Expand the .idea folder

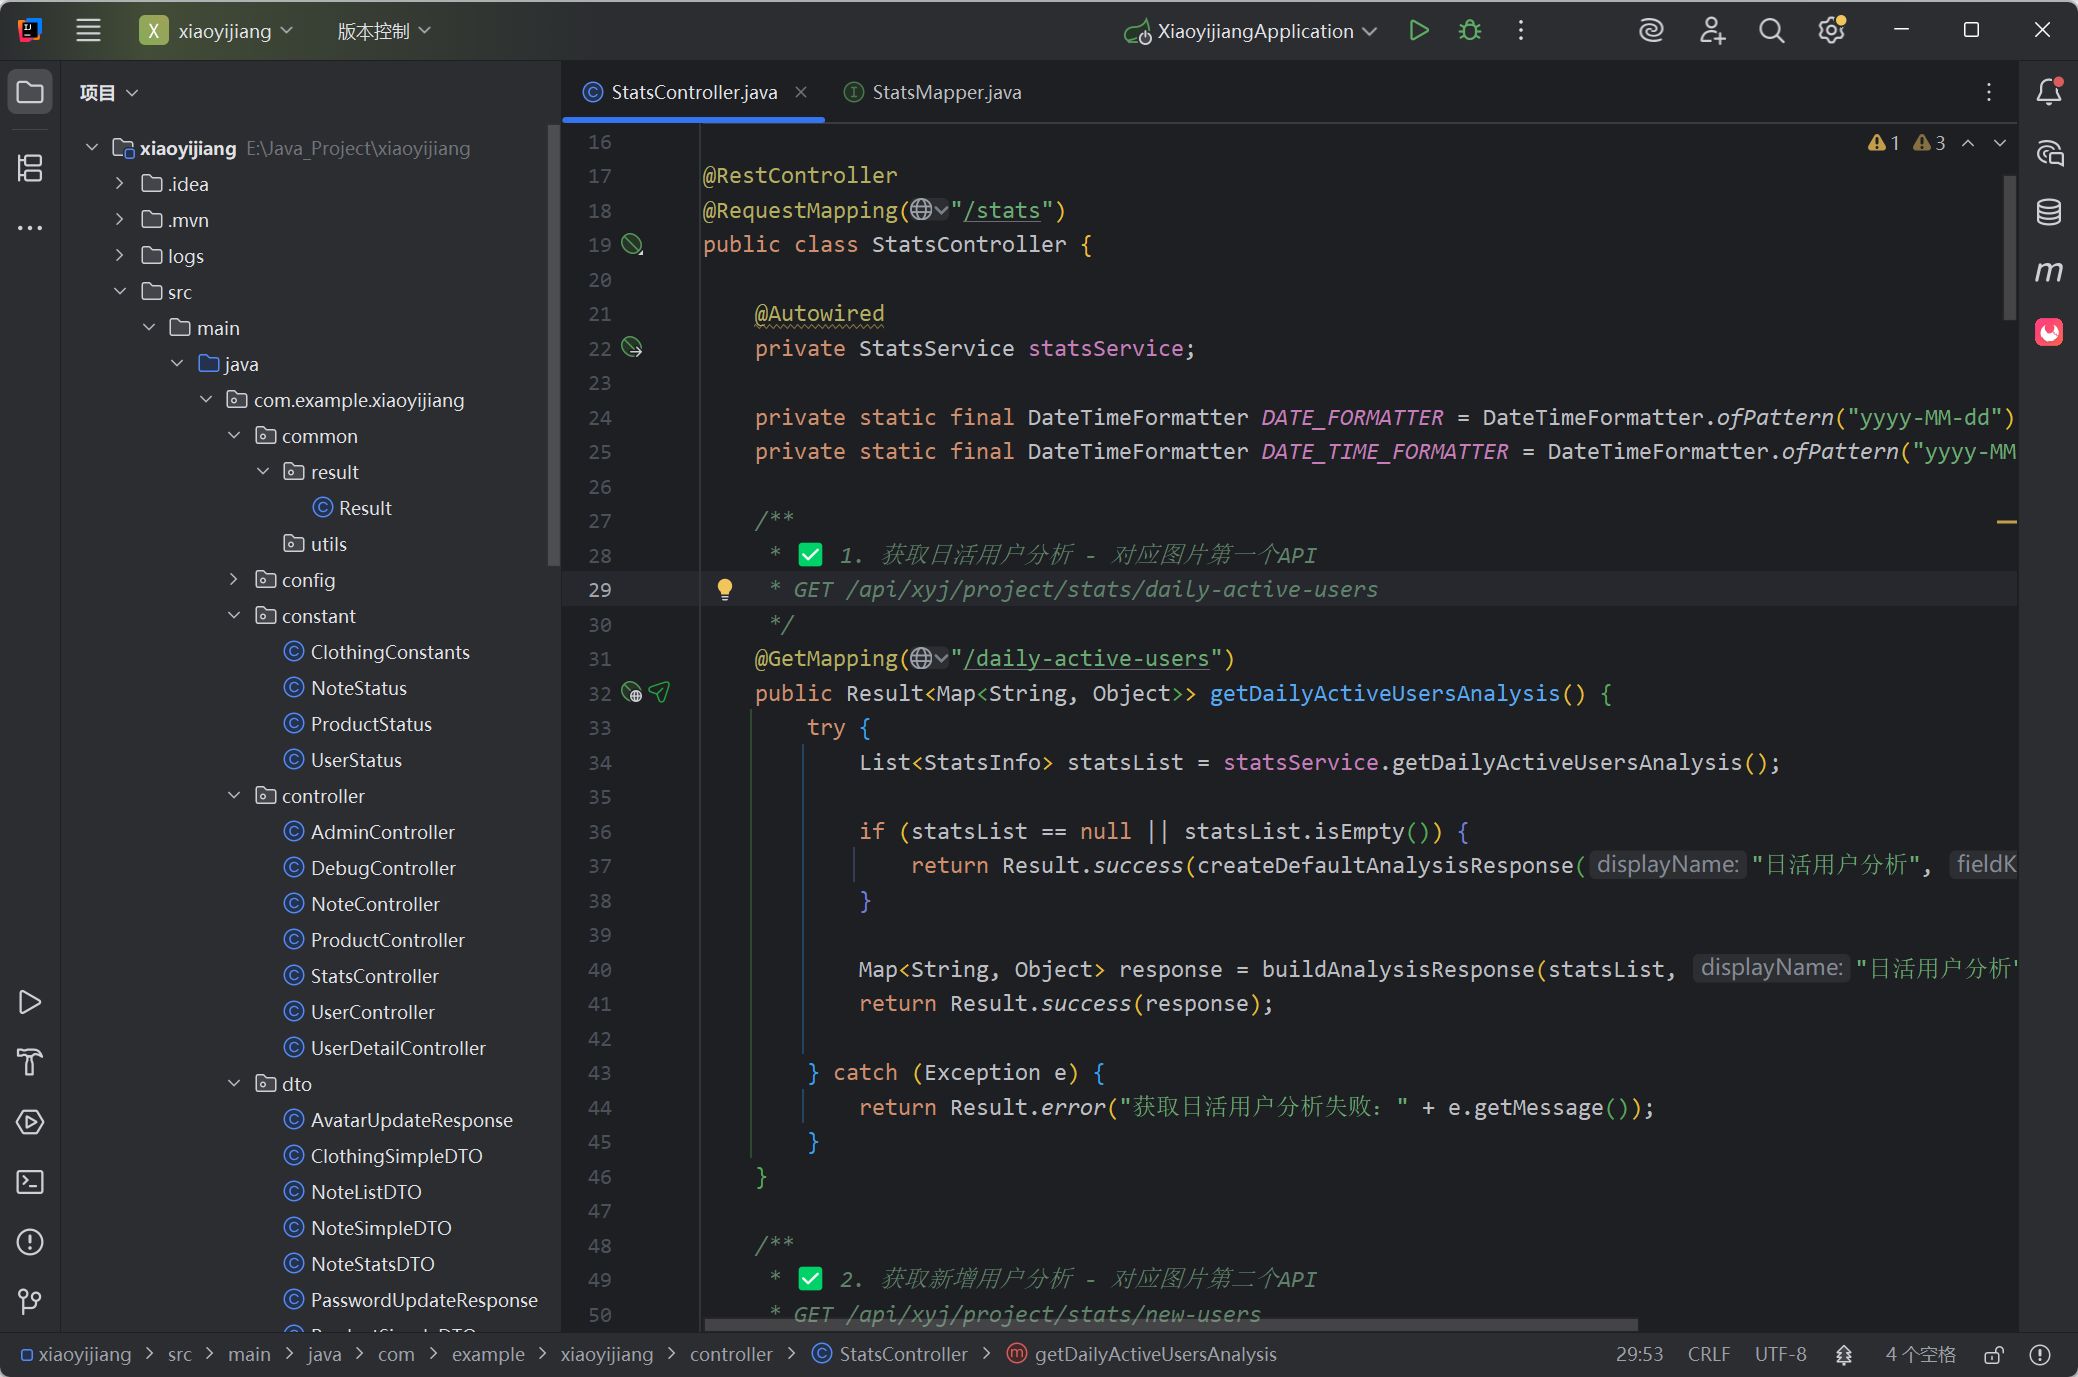[119, 184]
